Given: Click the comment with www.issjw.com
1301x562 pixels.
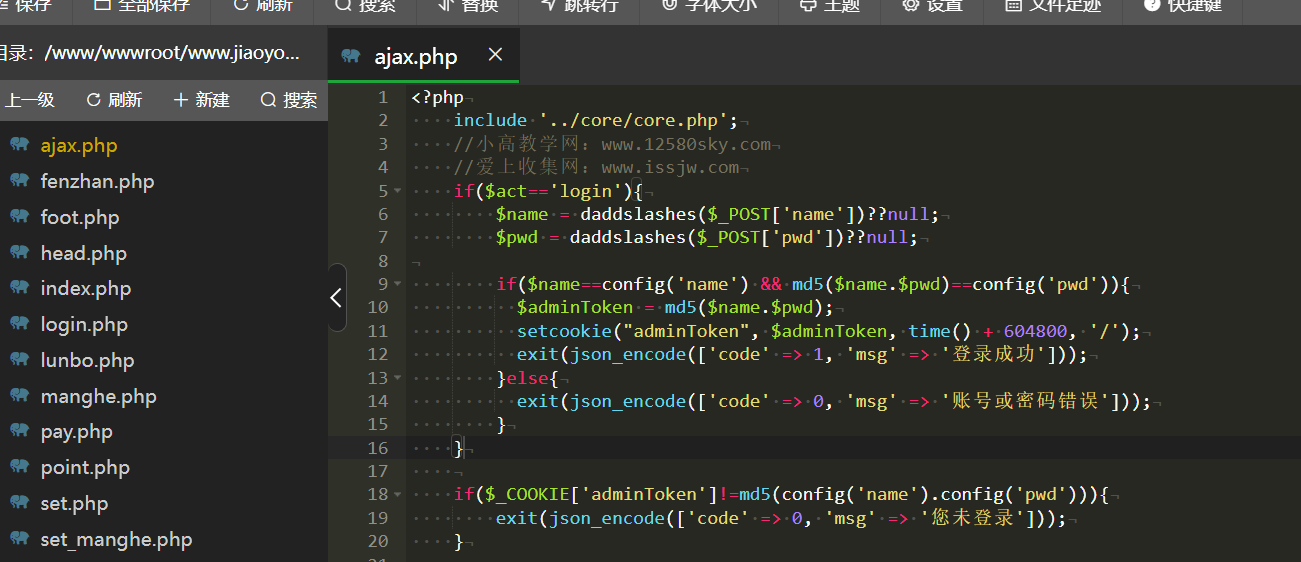Looking at the screenshot, I should click(596, 167).
